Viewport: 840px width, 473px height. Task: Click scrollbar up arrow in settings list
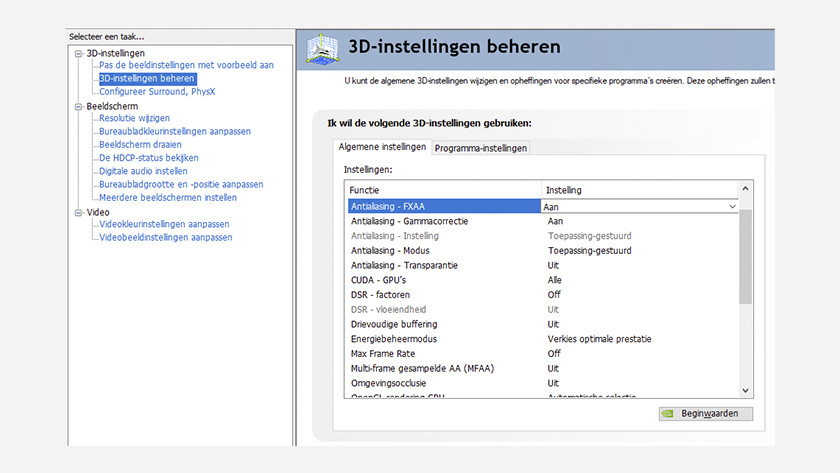pyautogui.click(x=745, y=190)
